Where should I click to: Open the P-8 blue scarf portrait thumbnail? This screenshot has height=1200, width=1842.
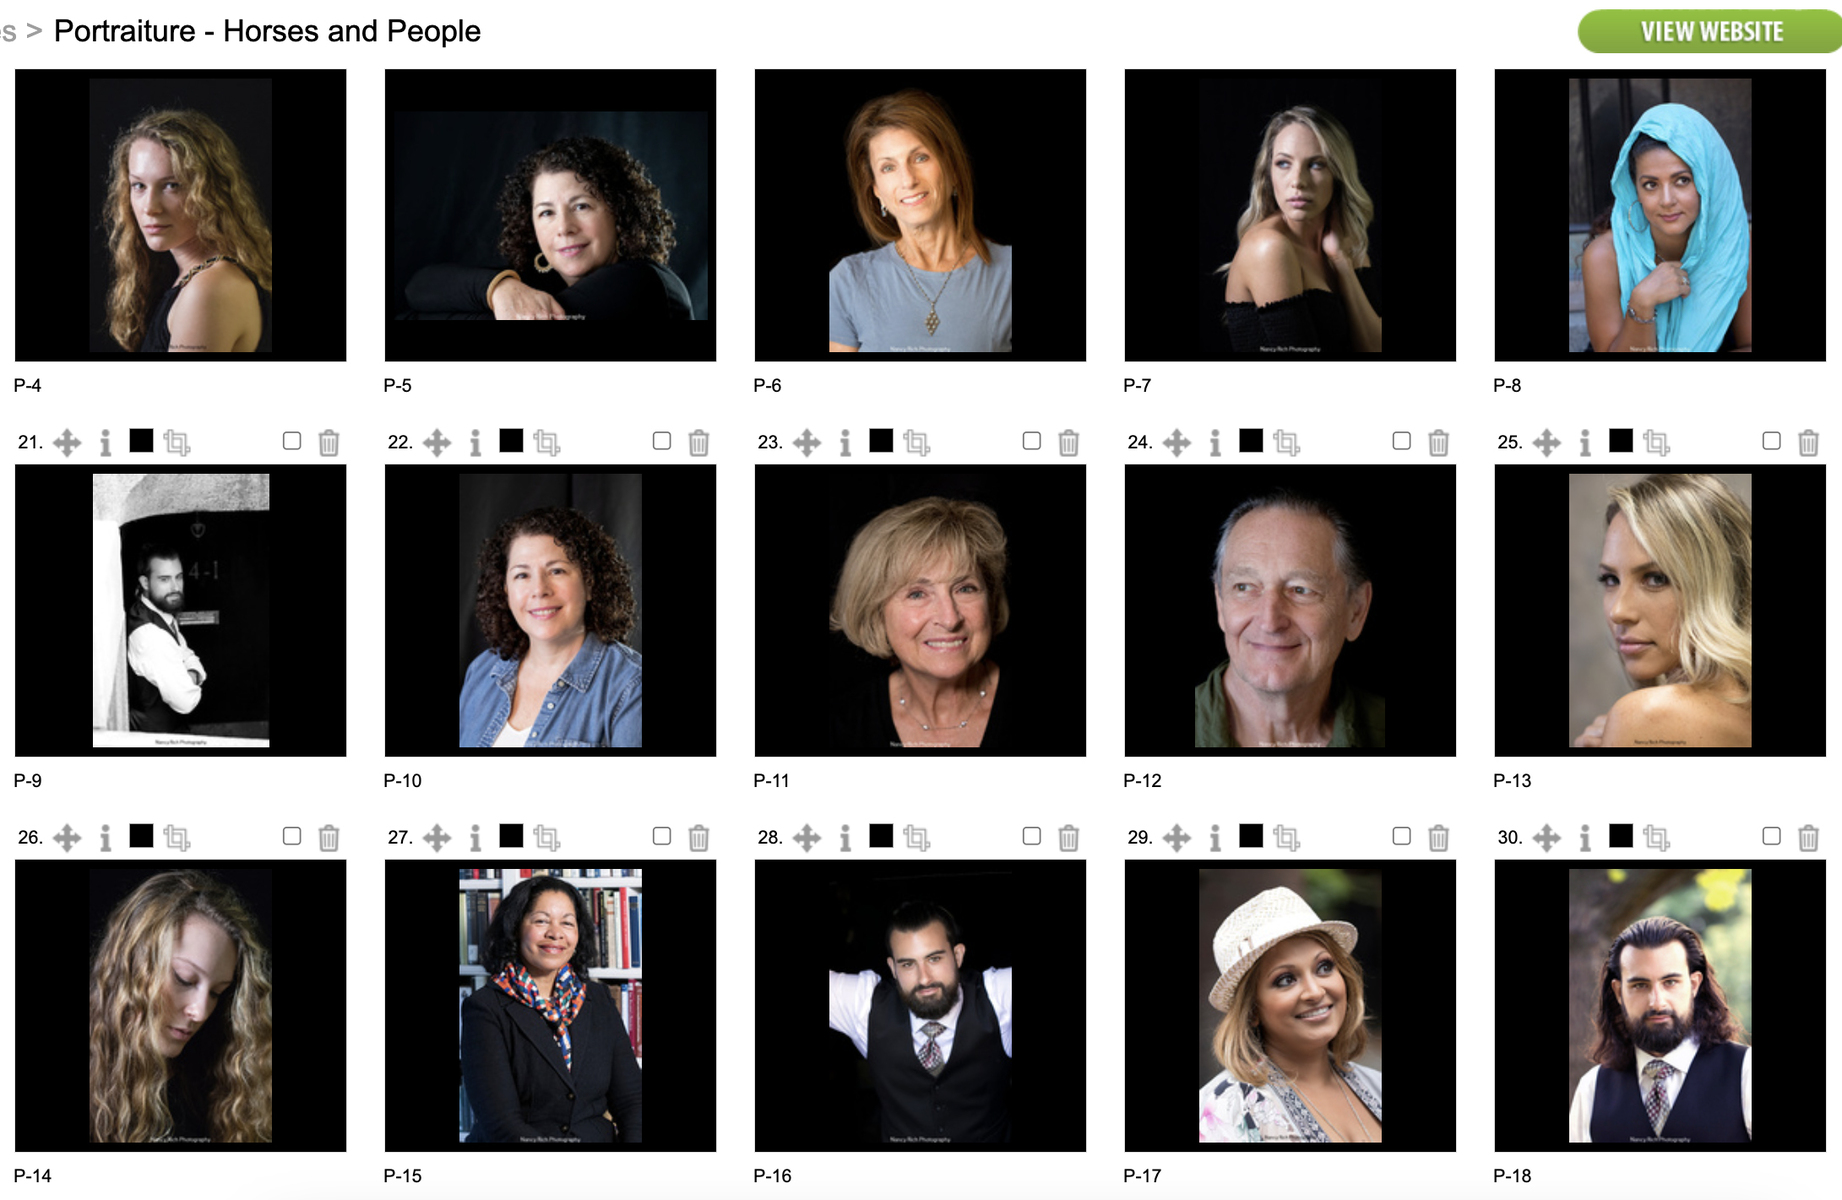(x=1660, y=215)
